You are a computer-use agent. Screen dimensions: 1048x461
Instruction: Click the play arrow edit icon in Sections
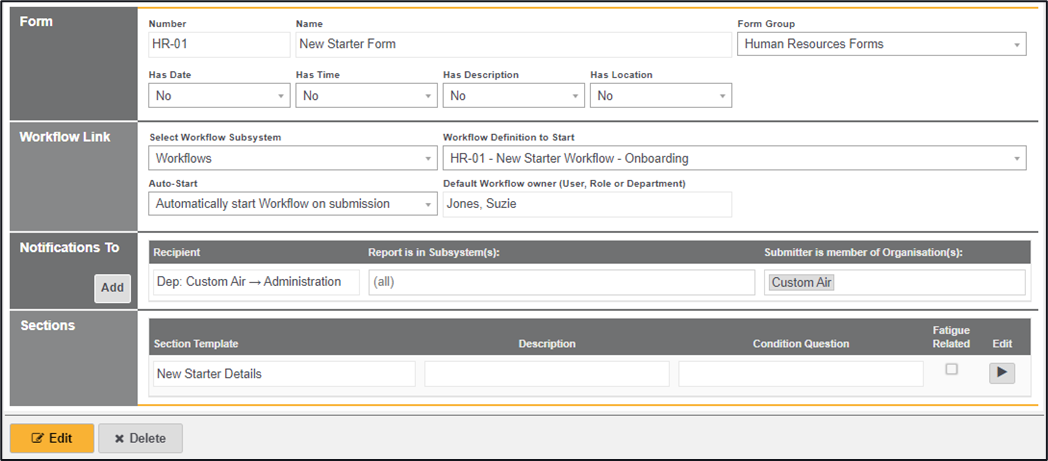[x=1002, y=373]
